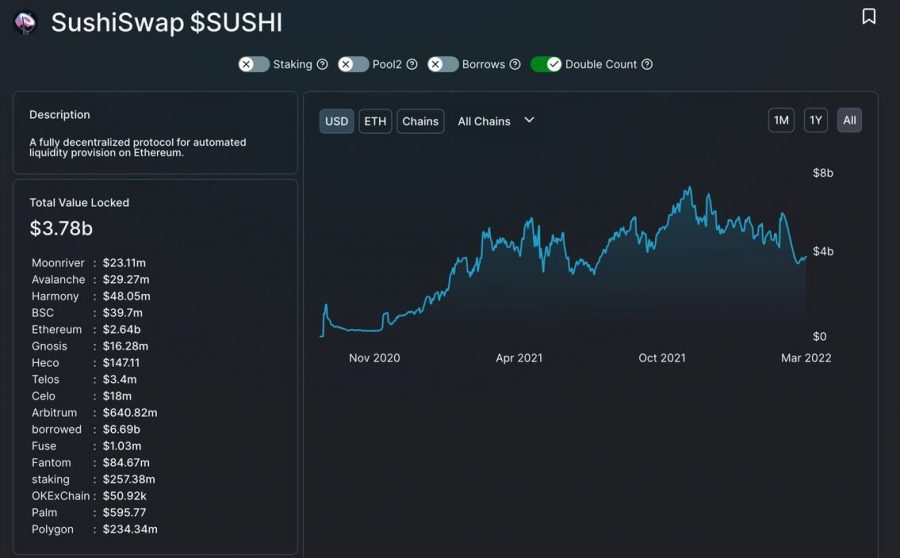The width and height of the screenshot is (900, 558).
Task: Enable the Pool2 toggle
Action: tap(353, 64)
